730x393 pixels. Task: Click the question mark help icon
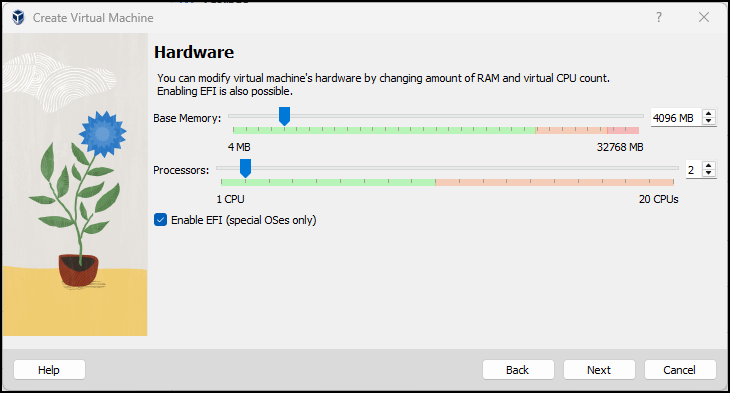pos(659,17)
